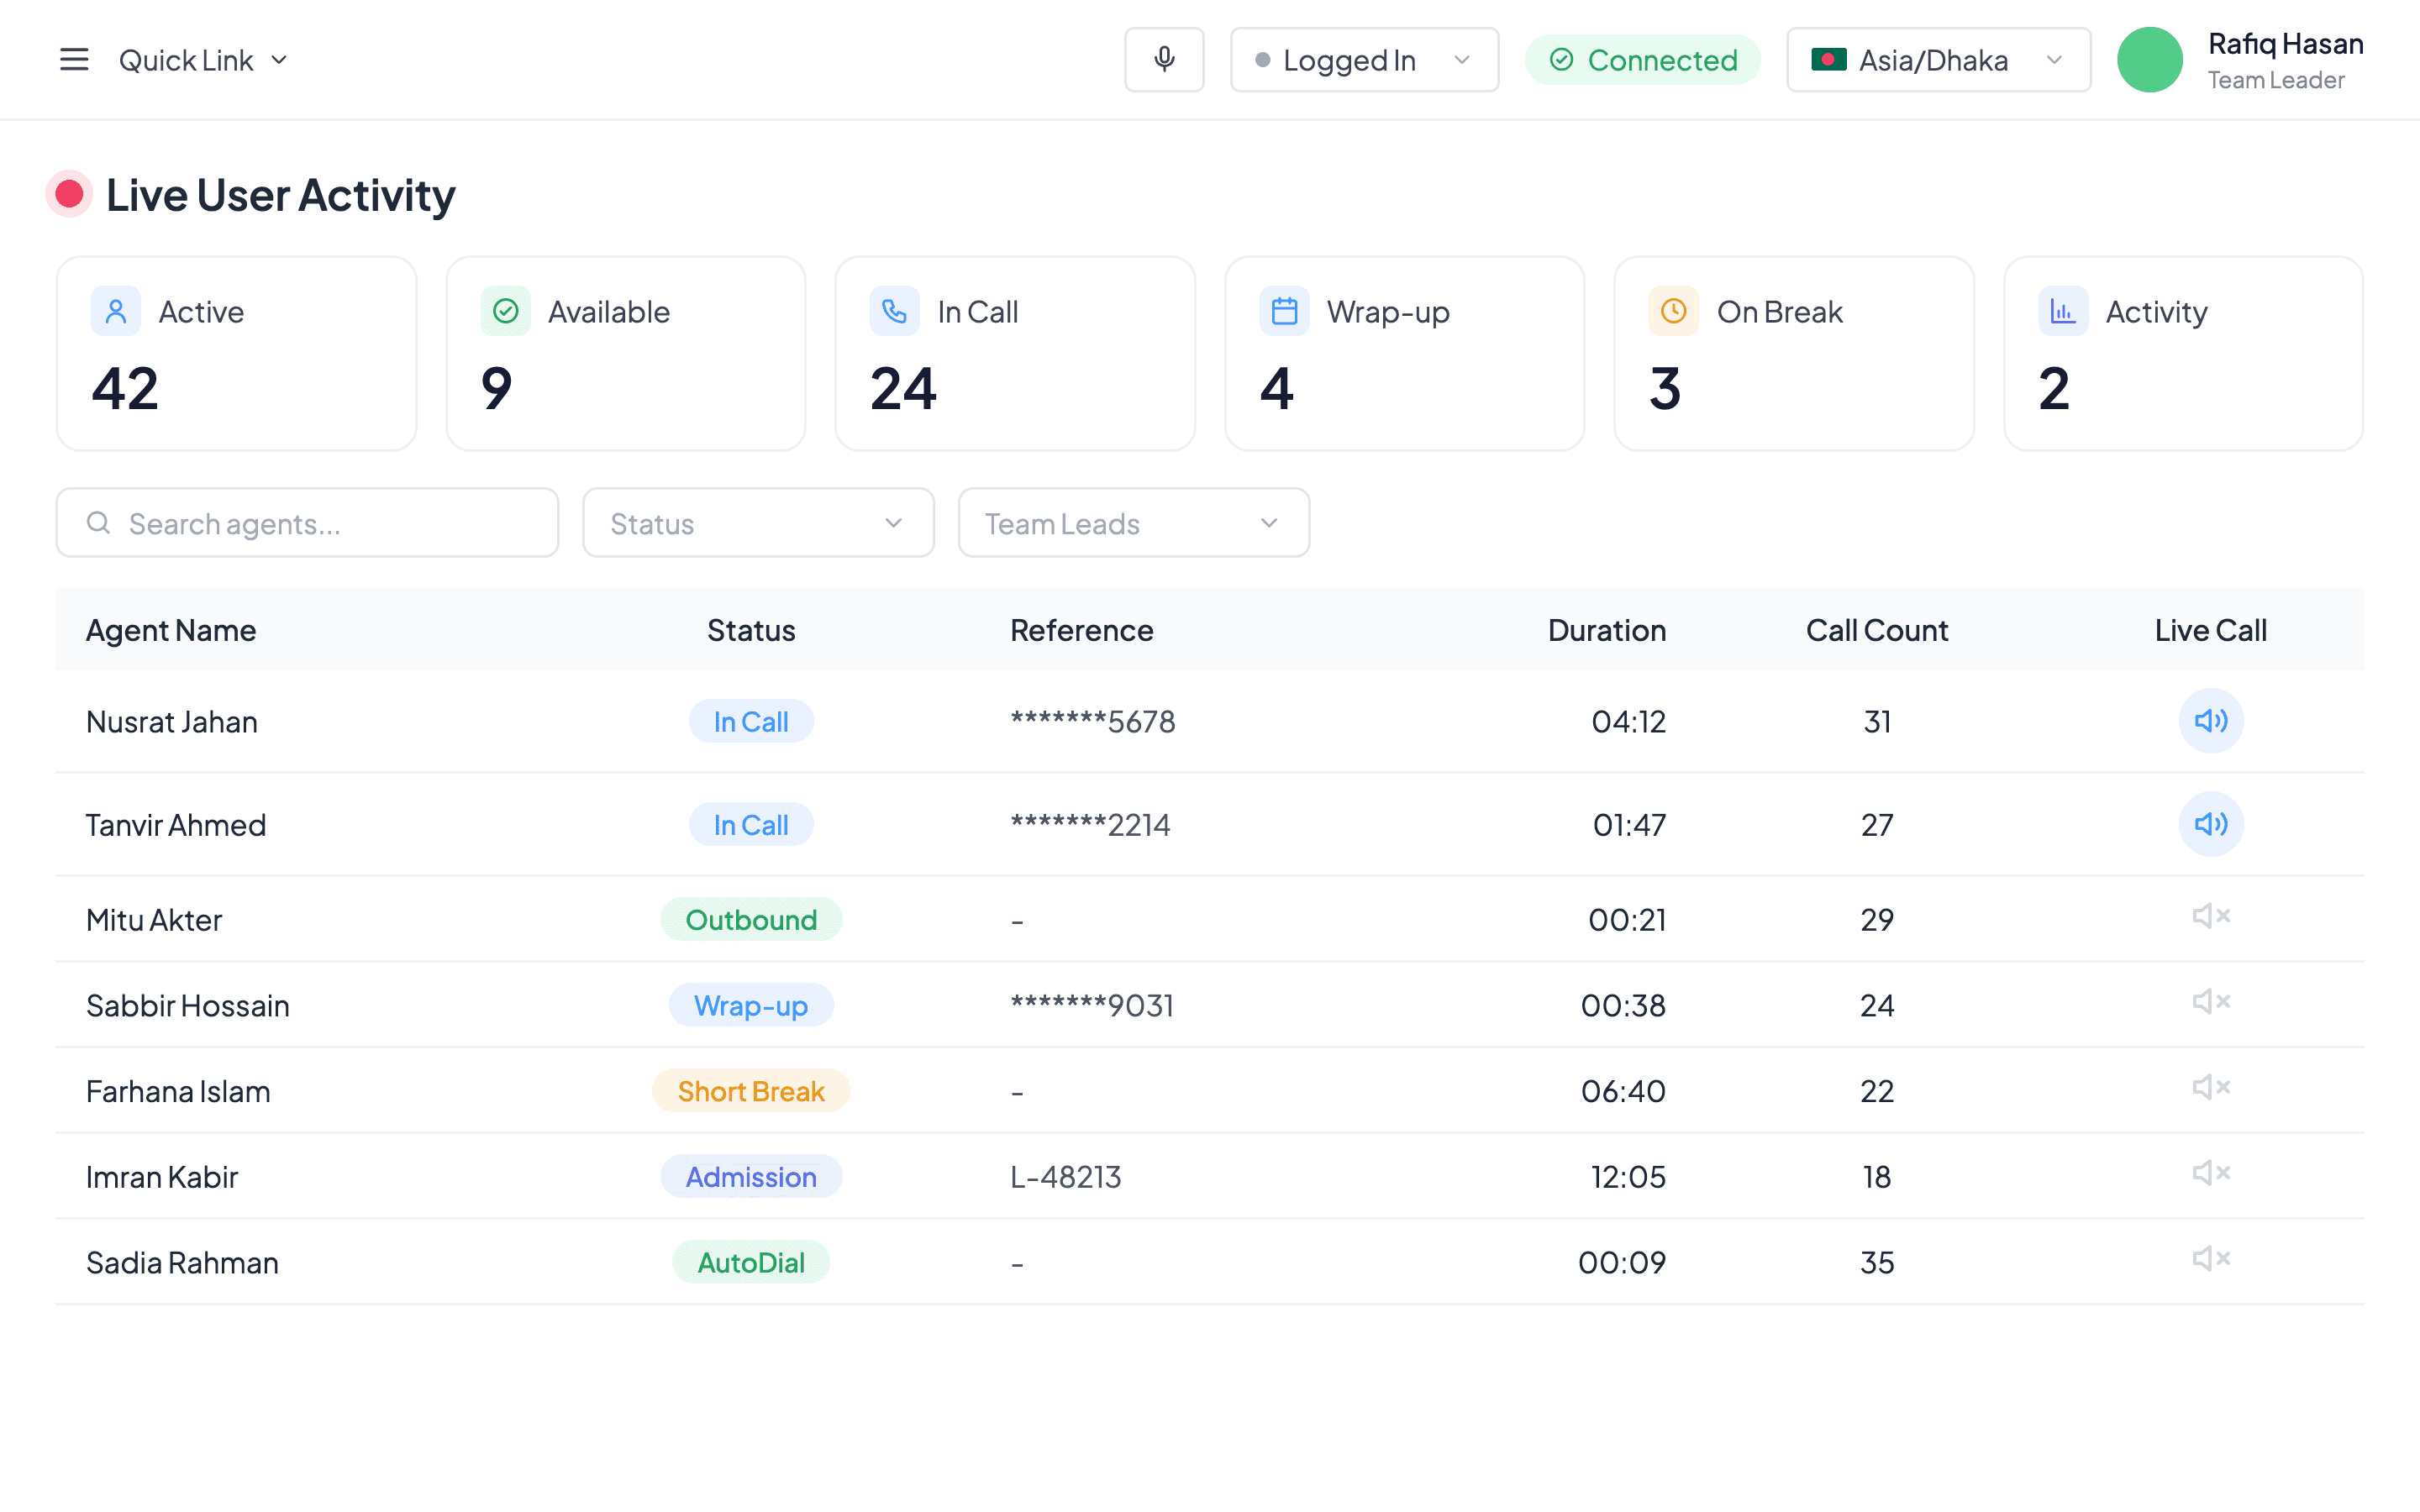The width and height of the screenshot is (2420, 1512).
Task: Click agent name Imran Kabir
Action: coord(162,1177)
